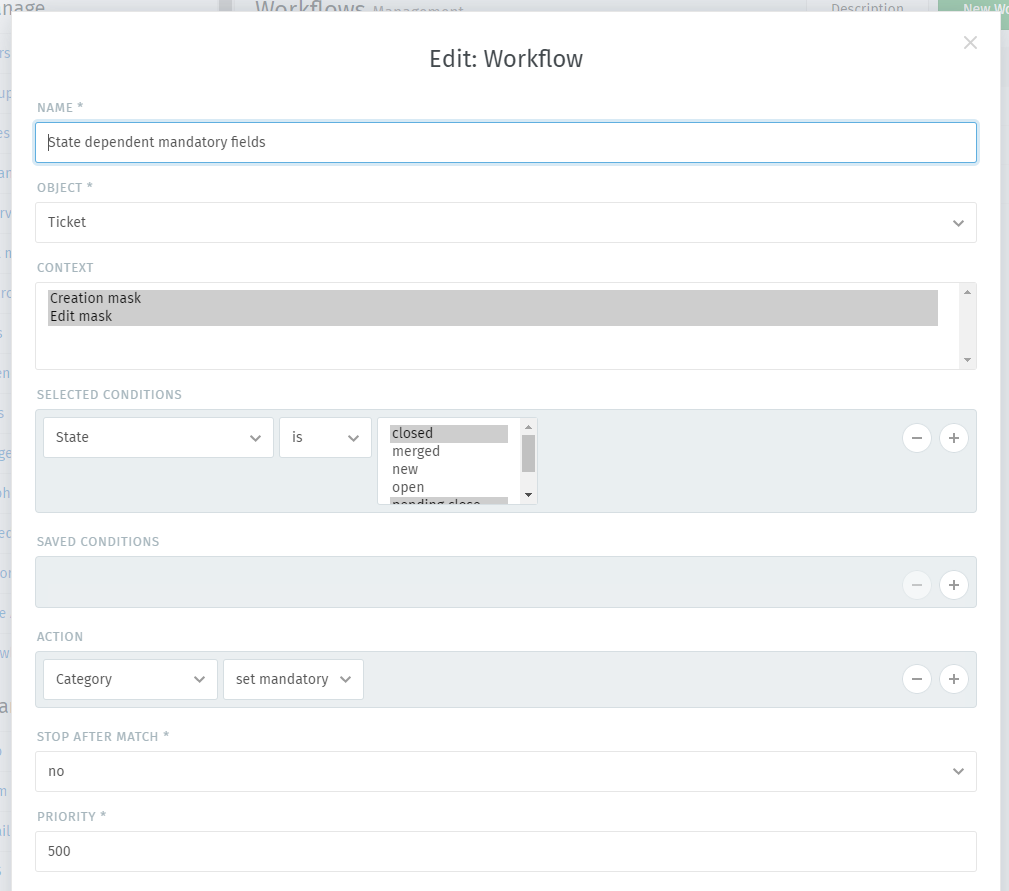
Task: Click the New Workflow button behind the dialog
Action: coord(973,6)
